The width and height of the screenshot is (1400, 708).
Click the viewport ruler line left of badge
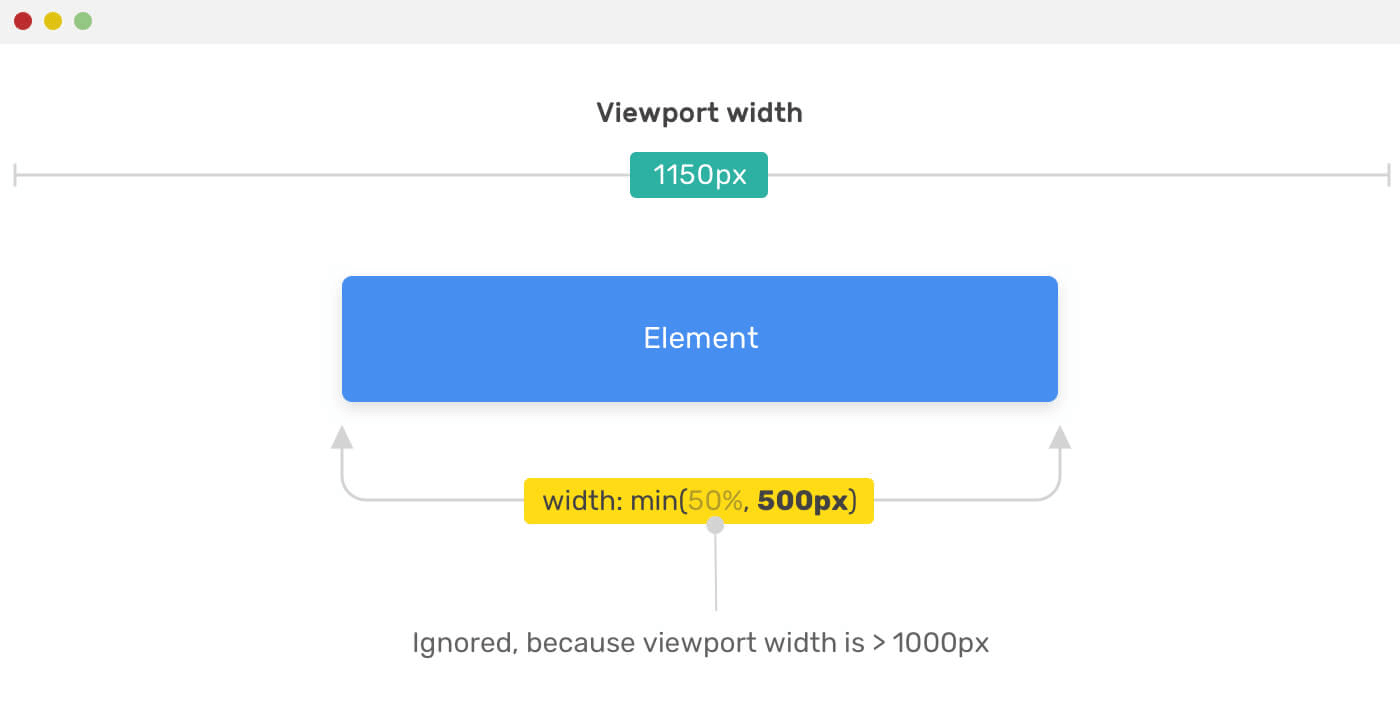click(x=323, y=176)
